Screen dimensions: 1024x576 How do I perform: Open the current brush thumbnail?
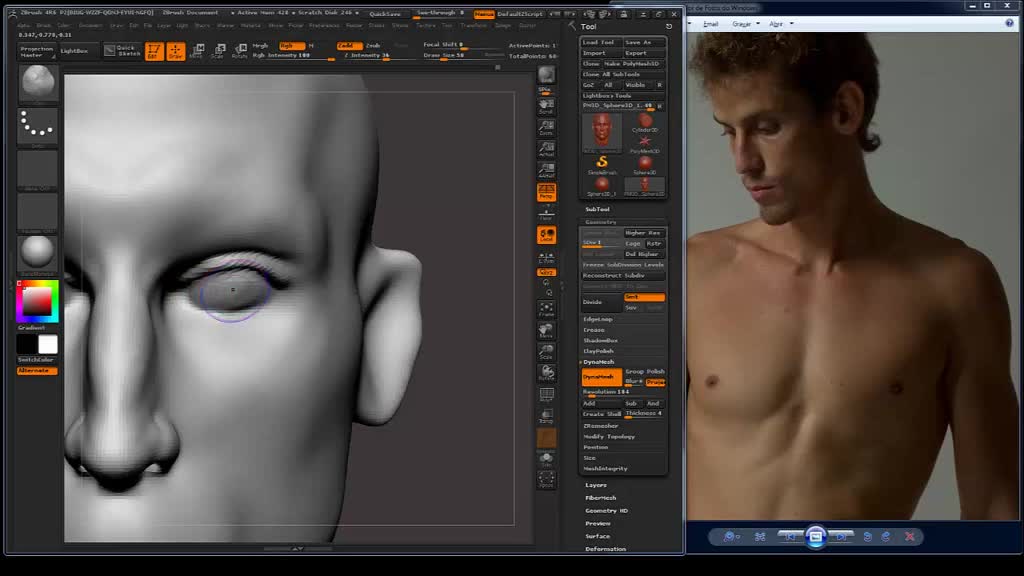pyautogui.click(x=37, y=84)
